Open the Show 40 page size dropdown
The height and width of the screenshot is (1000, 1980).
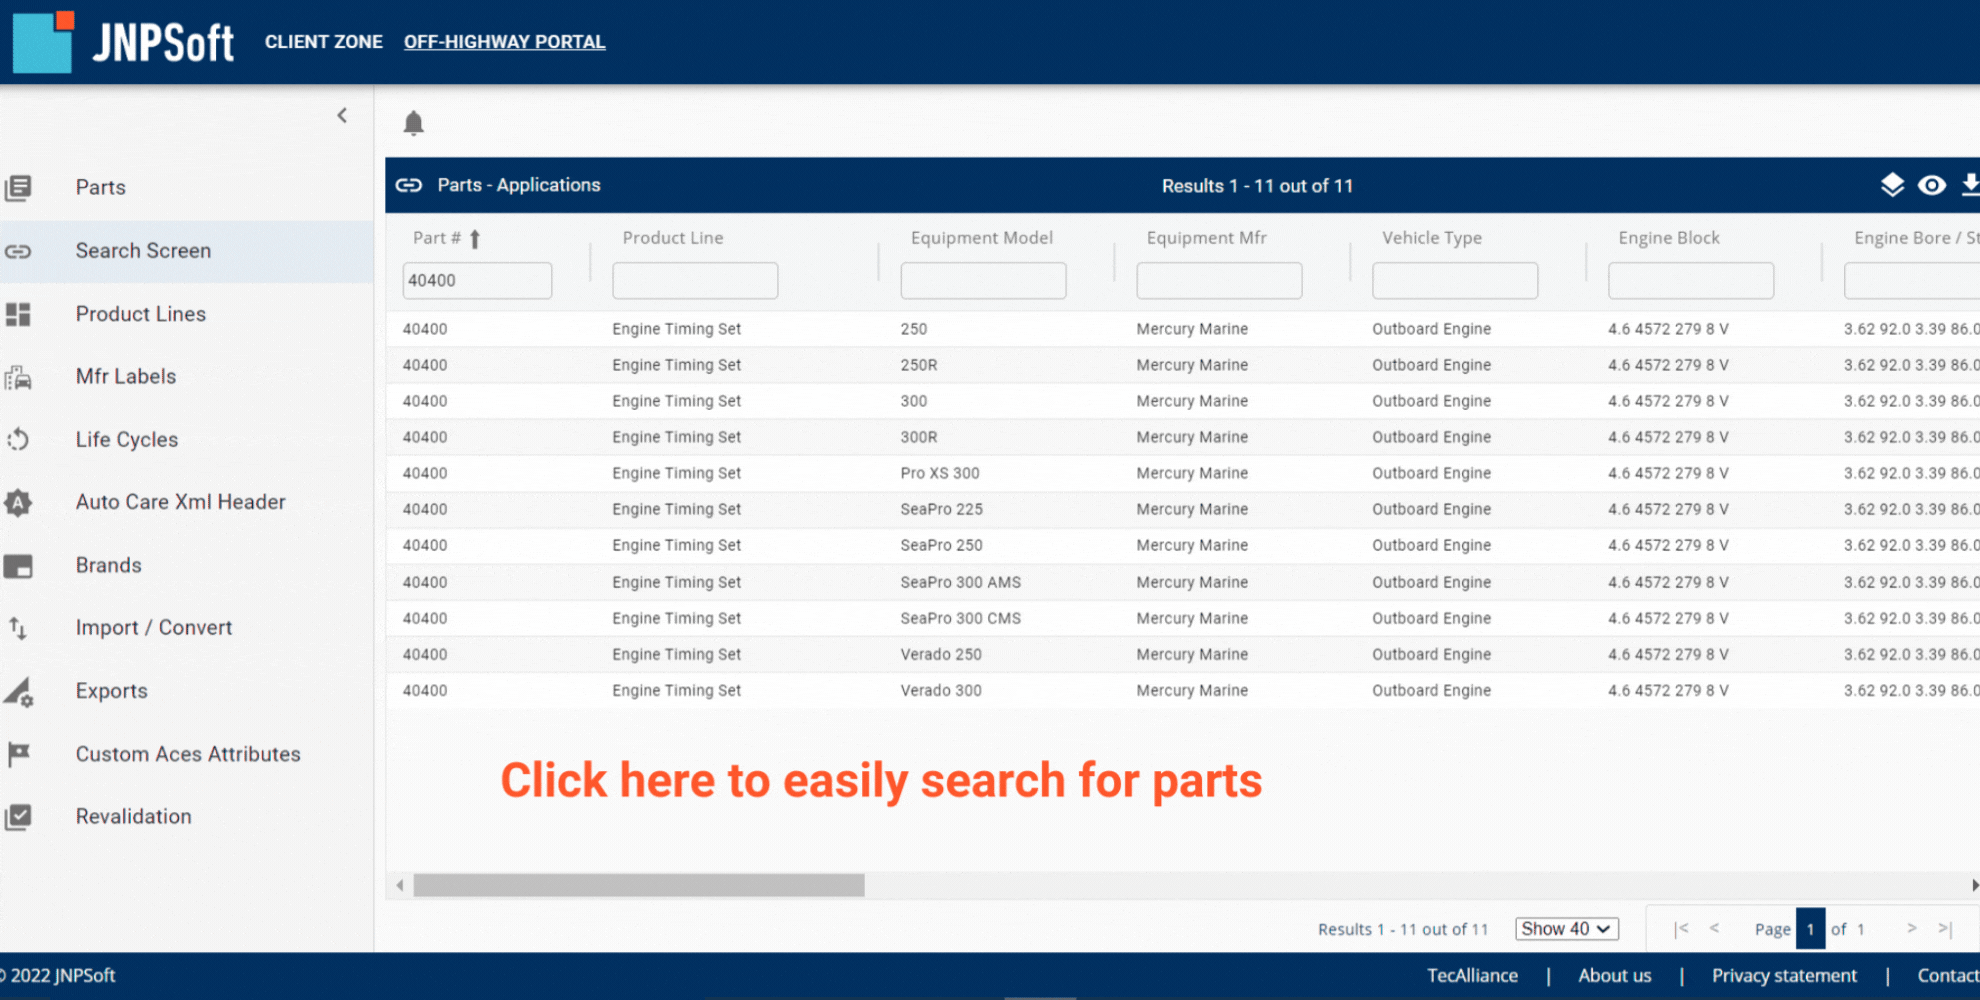[x=1566, y=929]
